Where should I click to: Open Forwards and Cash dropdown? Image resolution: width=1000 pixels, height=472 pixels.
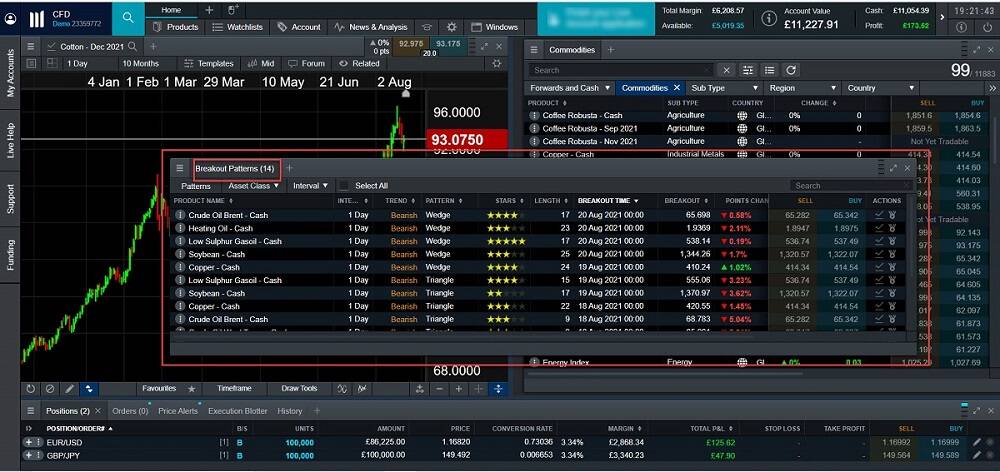pos(570,88)
